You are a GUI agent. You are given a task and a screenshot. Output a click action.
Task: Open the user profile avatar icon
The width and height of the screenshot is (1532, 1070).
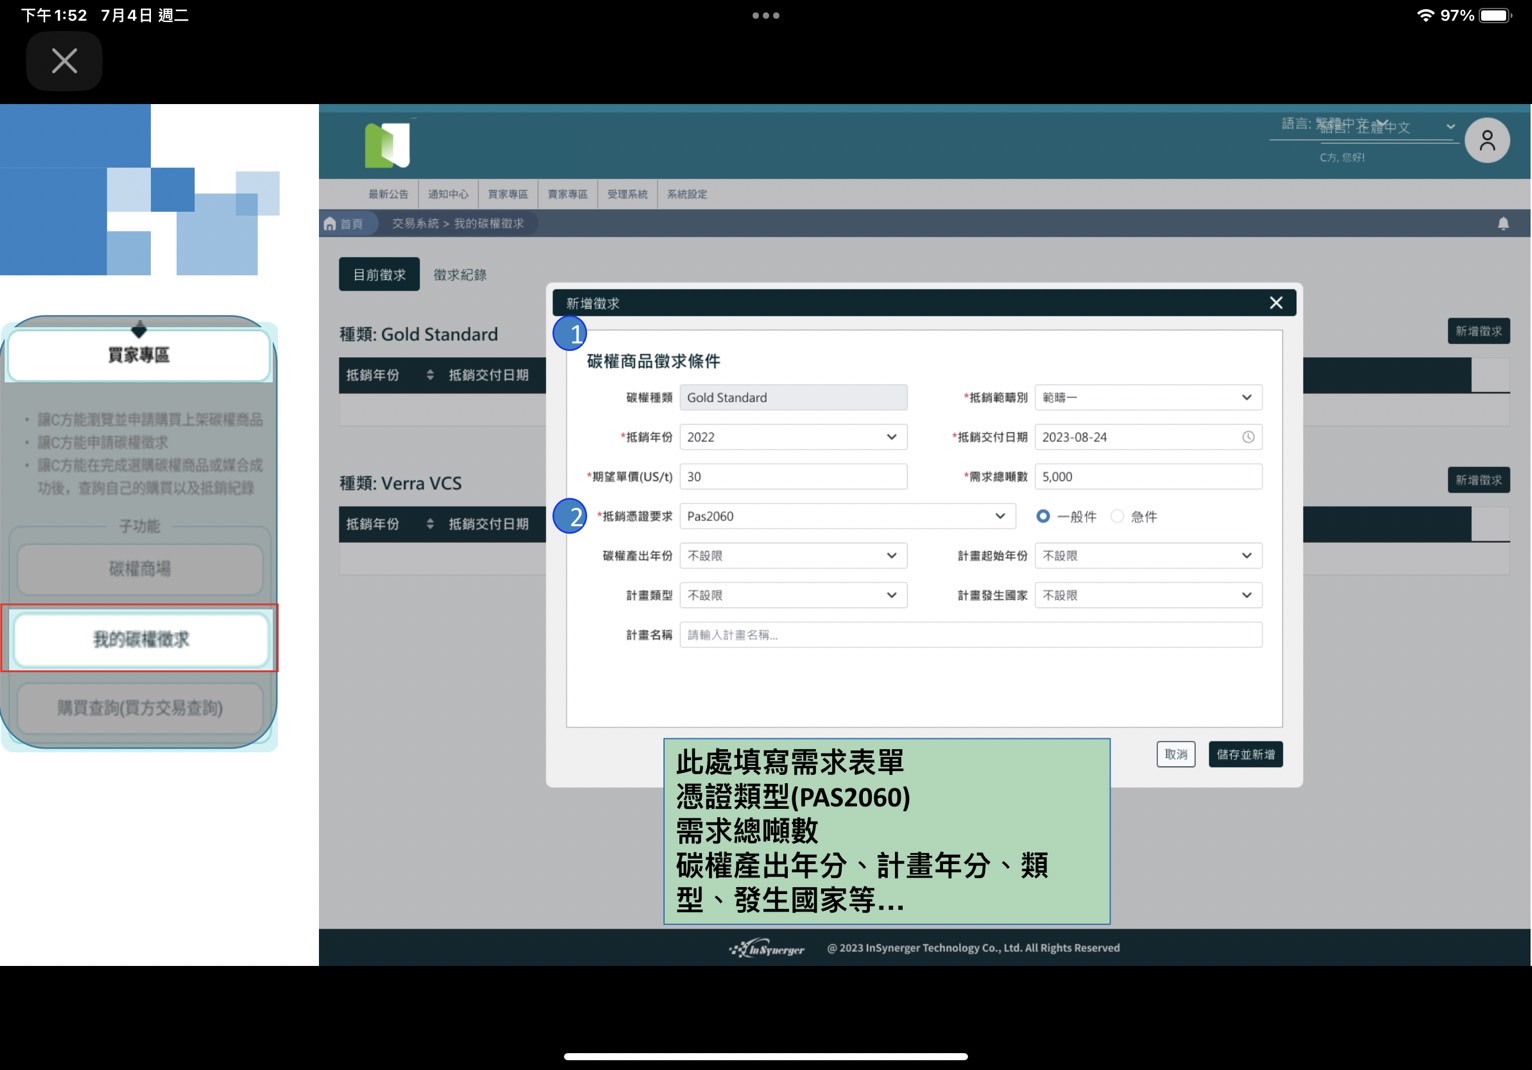pyautogui.click(x=1487, y=140)
